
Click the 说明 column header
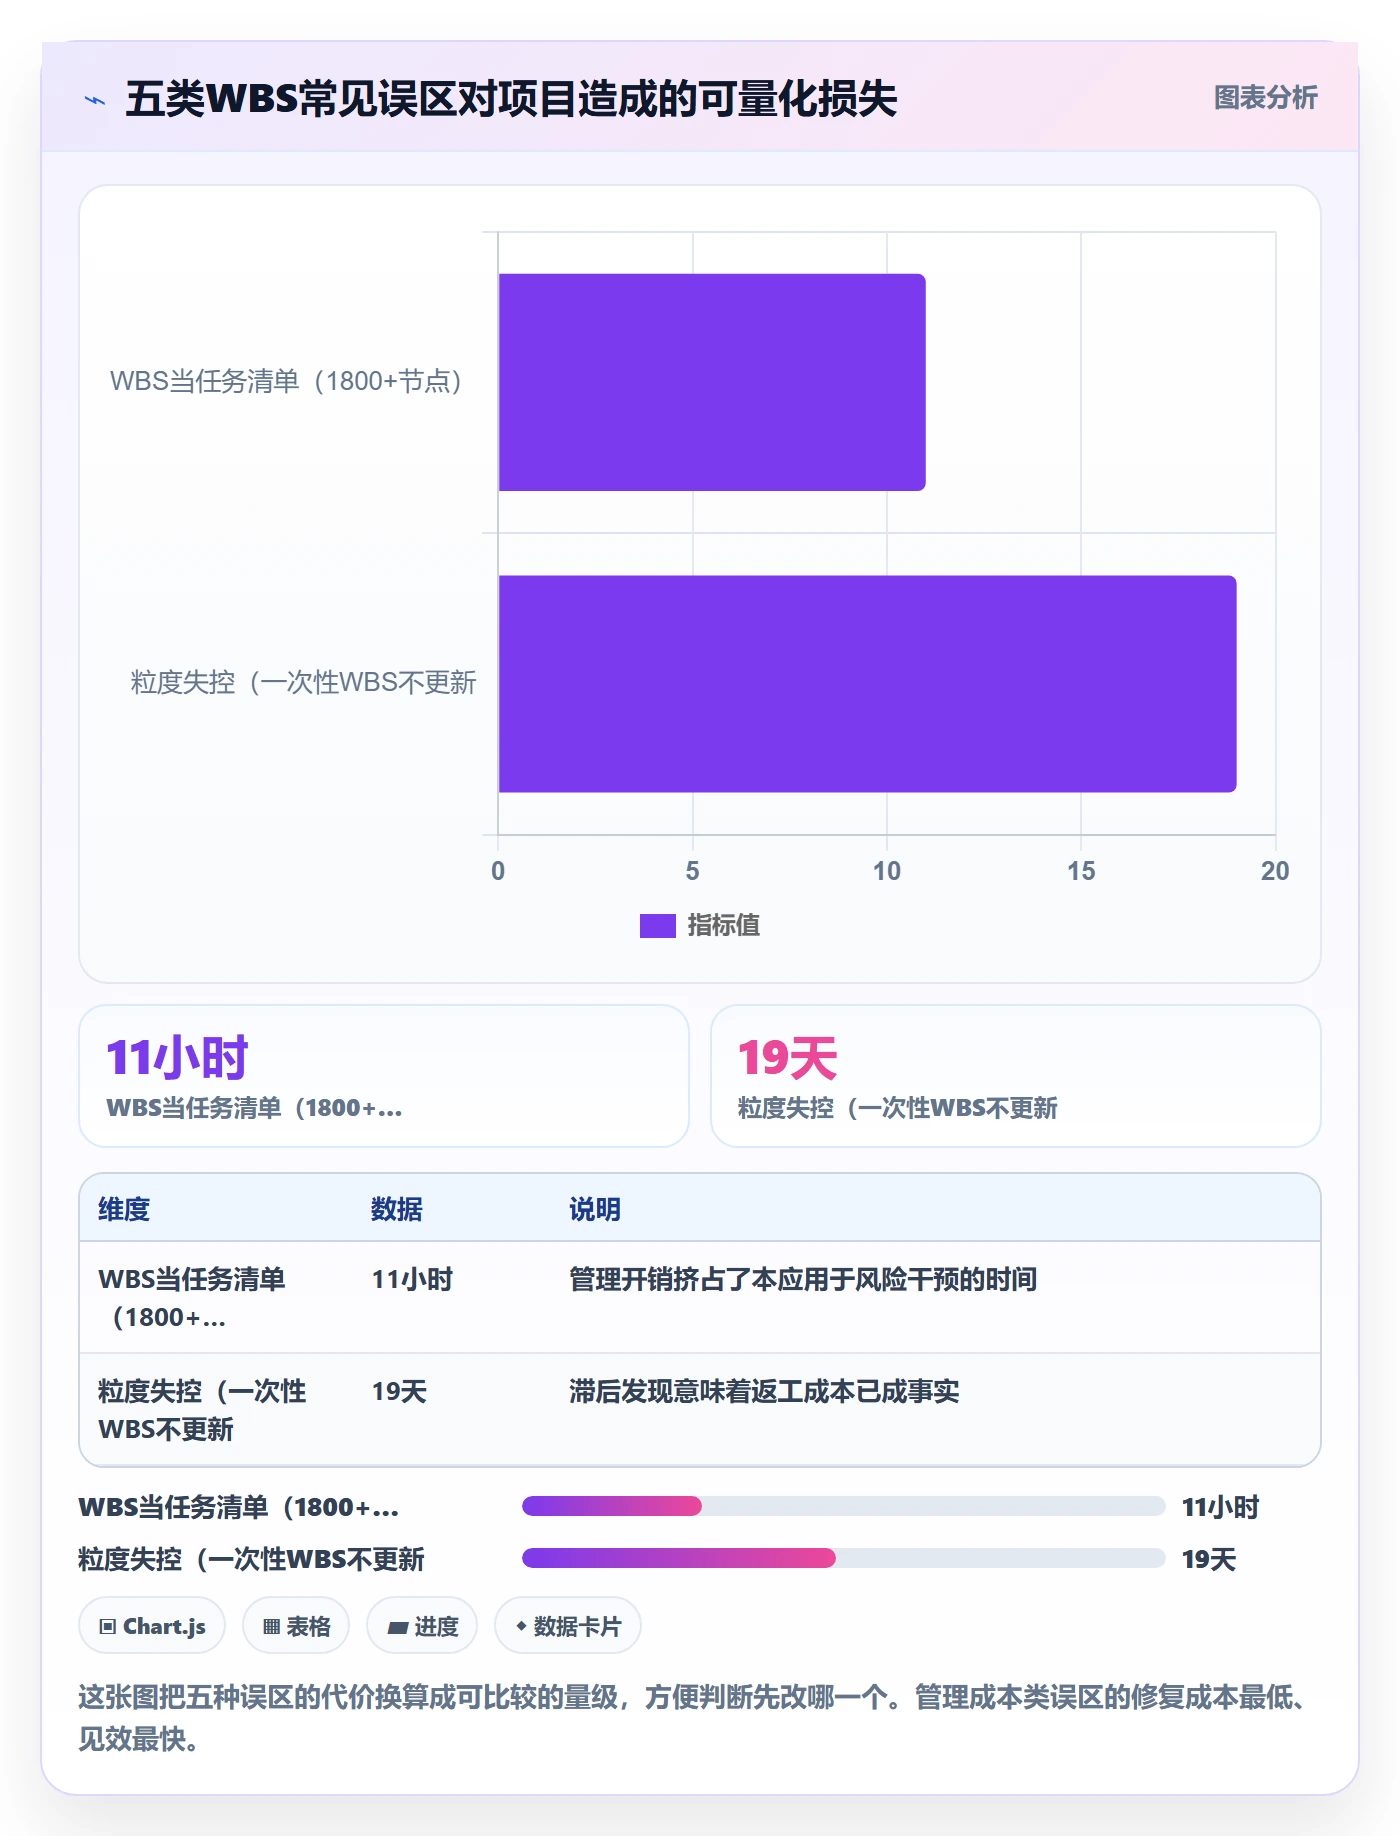point(595,1209)
